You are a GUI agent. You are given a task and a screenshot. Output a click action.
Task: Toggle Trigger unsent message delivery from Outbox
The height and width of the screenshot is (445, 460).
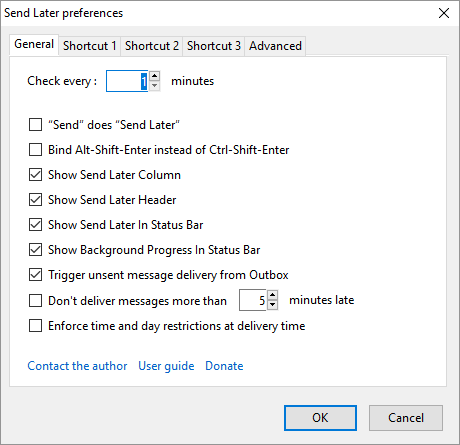(x=35, y=275)
